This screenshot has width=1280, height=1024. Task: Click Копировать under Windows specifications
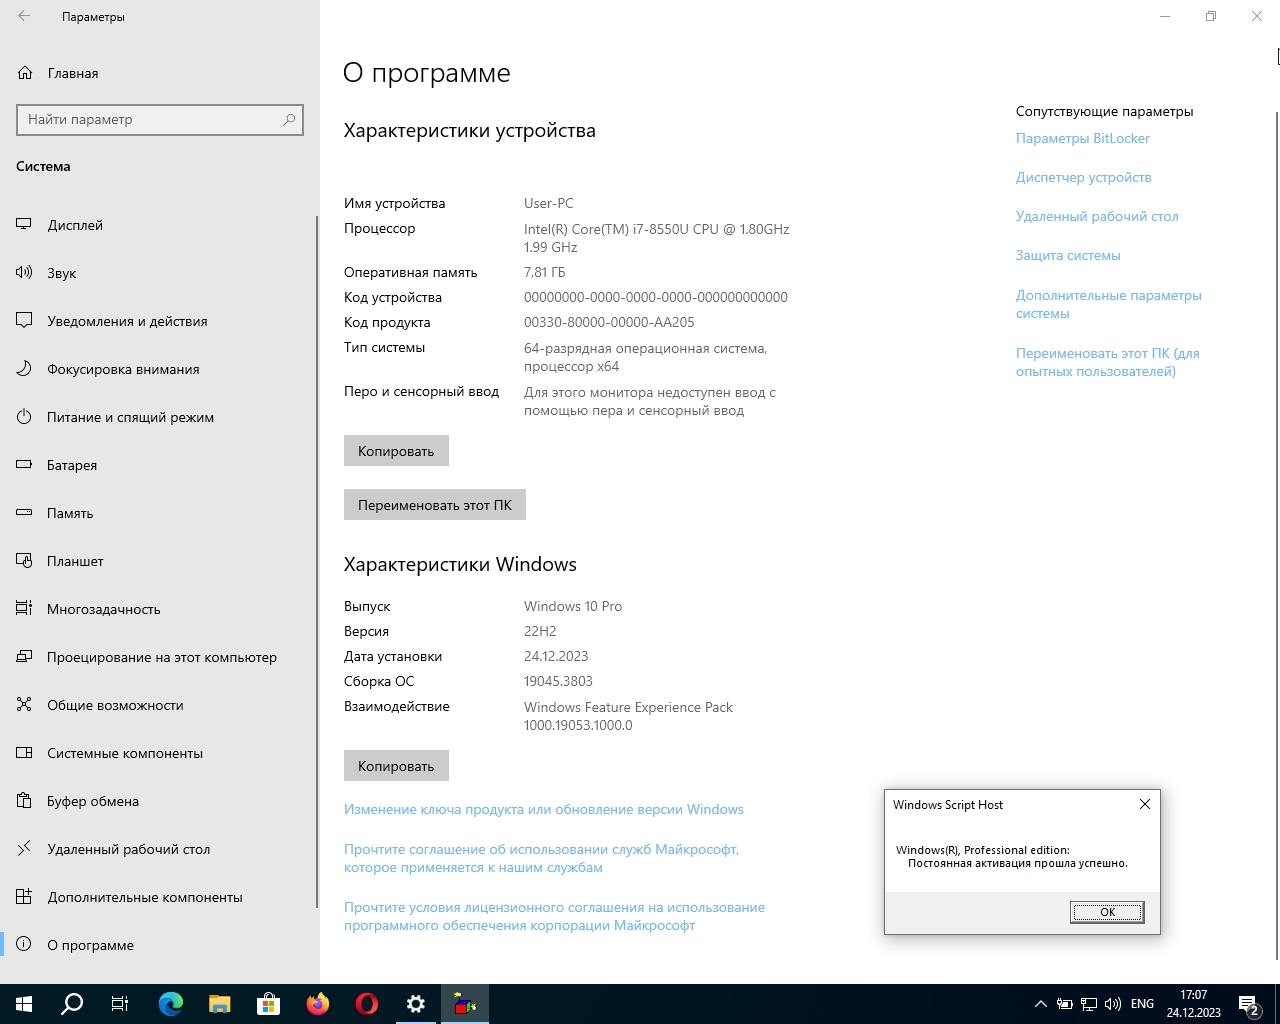[396, 766]
